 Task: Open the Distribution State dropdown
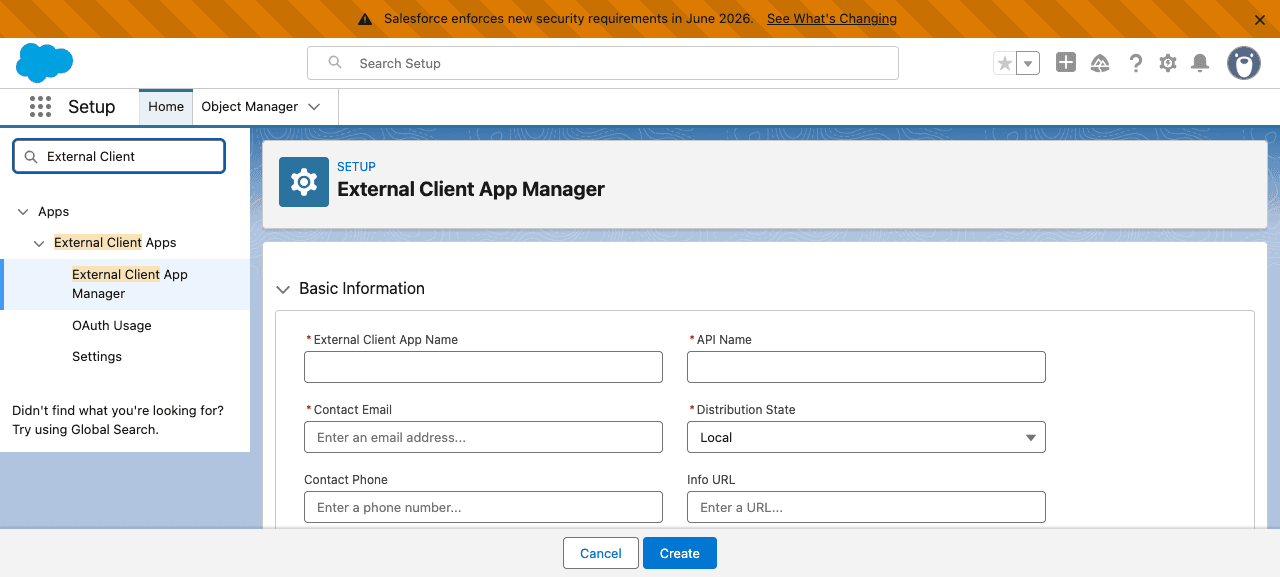(x=866, y=437)
